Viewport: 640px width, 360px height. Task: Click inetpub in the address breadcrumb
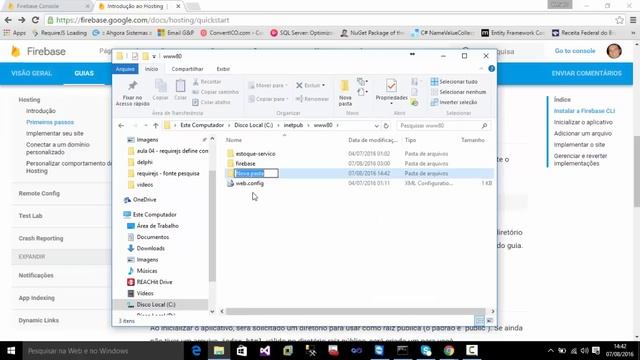coord(293,125)
